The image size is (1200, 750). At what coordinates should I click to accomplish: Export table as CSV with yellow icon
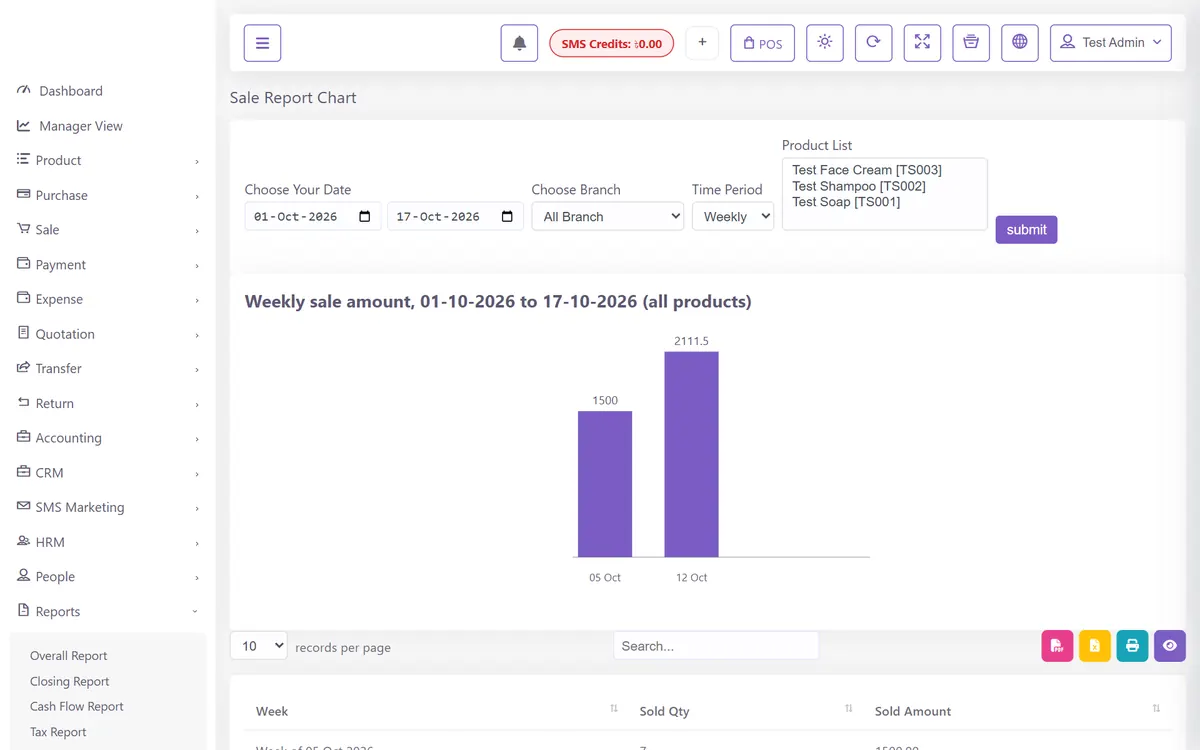tap(1095, 646)
